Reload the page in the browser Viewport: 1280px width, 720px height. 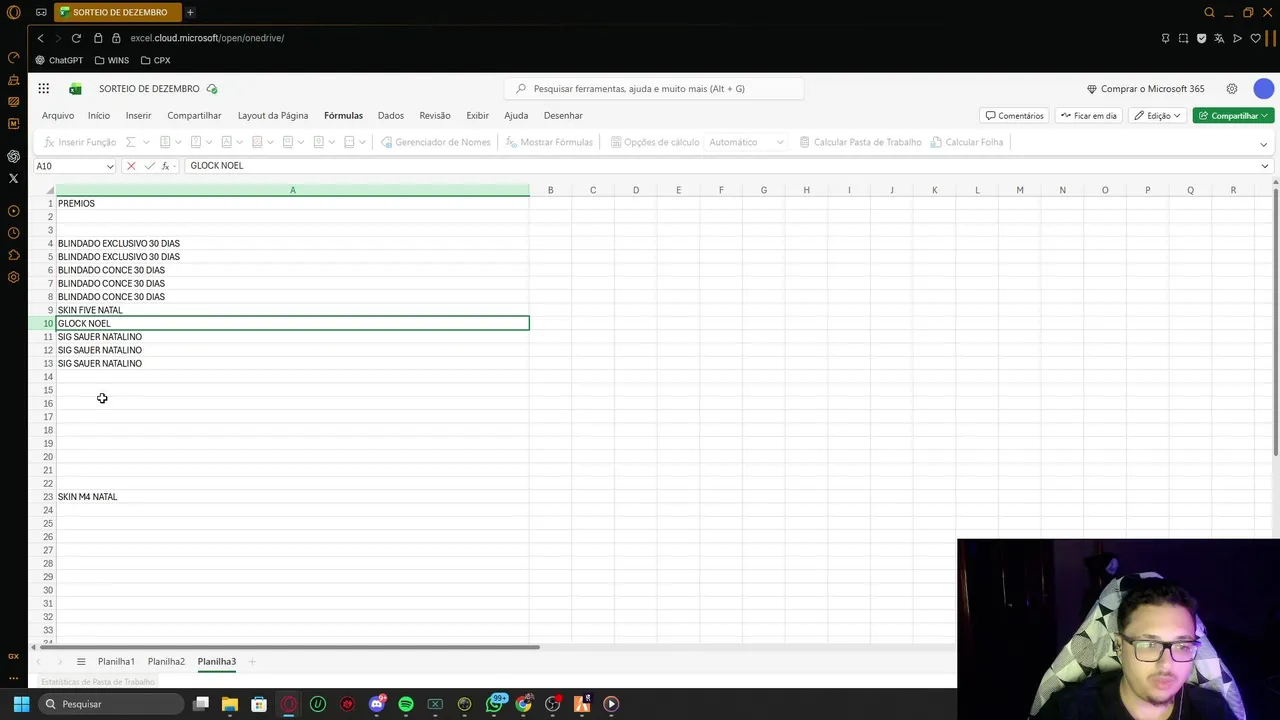pyautogui.click(x=76, y=38)
